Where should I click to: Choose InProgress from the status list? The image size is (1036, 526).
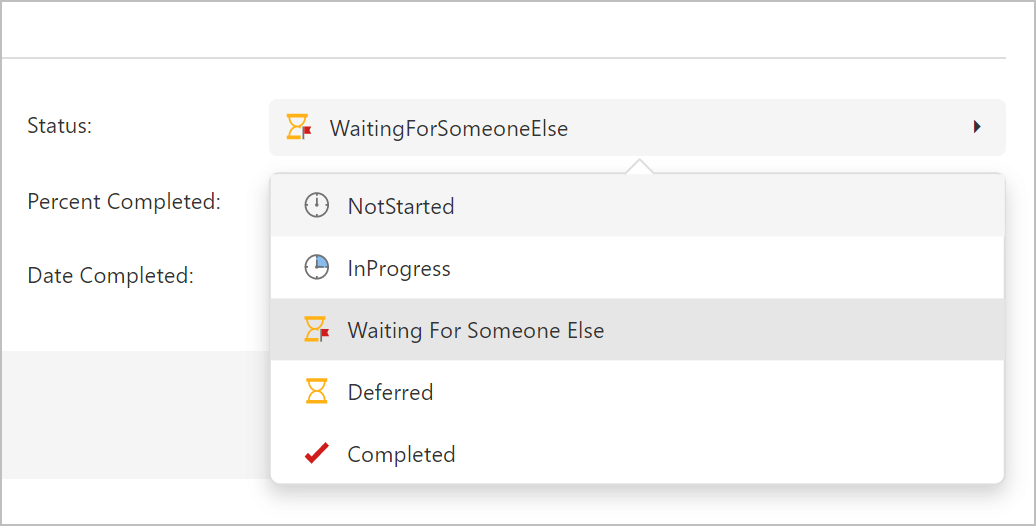coord(399,269)
